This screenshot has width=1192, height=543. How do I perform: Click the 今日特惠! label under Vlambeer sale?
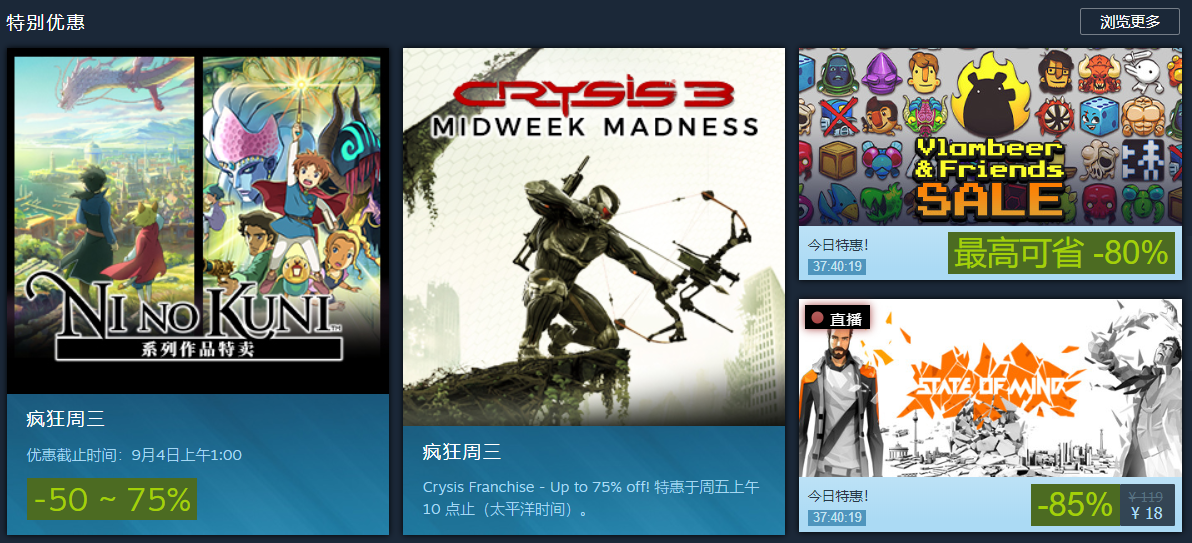coord(837,245)
